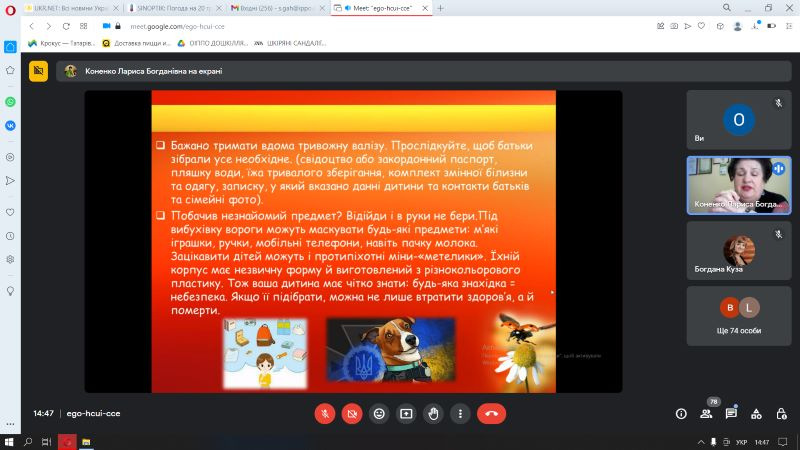Click the site security lock icon
The width and height of the screenshot is (800, 450).
point(118,26)
